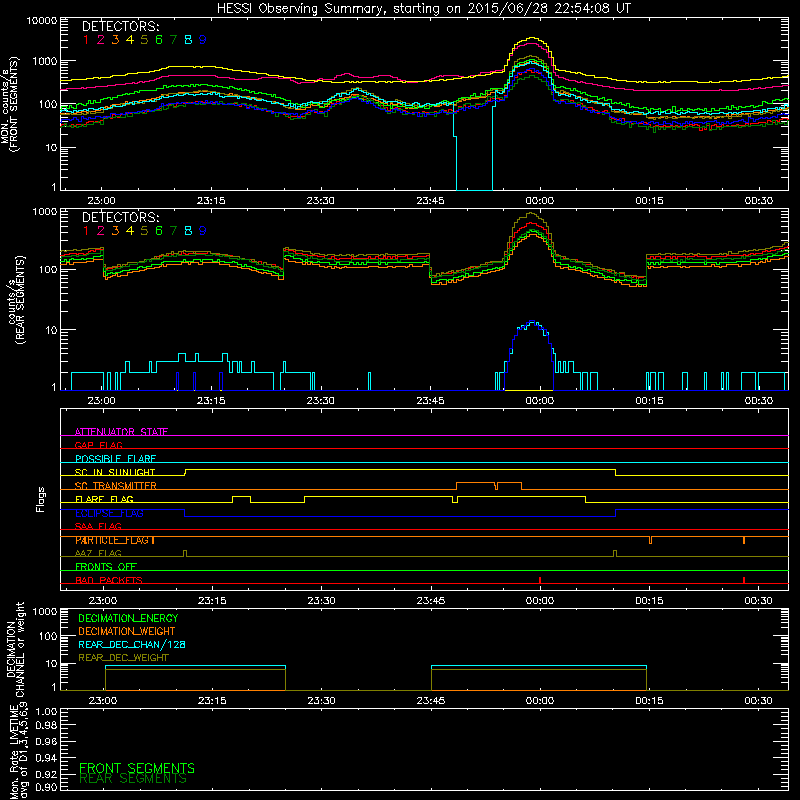Select dark green detector 7 in rear segments legend
800x800 pixels.
[173, 231]
